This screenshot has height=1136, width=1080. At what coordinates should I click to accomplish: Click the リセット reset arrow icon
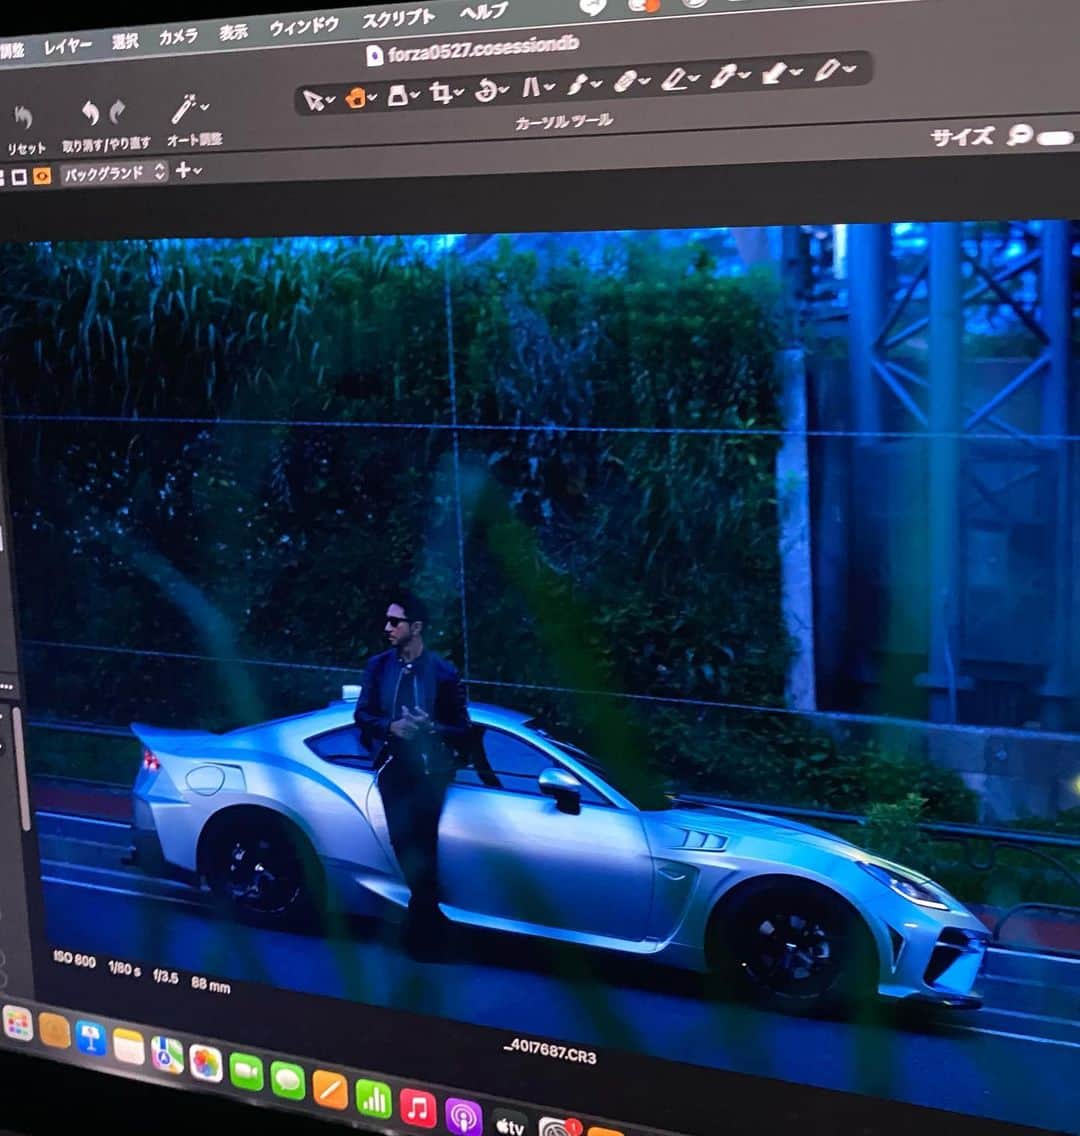[23, 116]
